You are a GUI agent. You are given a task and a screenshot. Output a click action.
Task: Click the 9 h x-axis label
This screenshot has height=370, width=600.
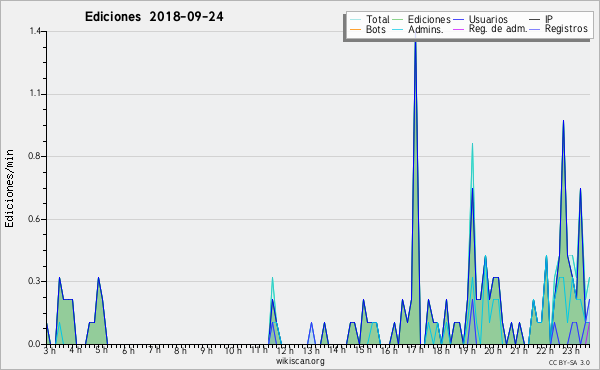207,351
